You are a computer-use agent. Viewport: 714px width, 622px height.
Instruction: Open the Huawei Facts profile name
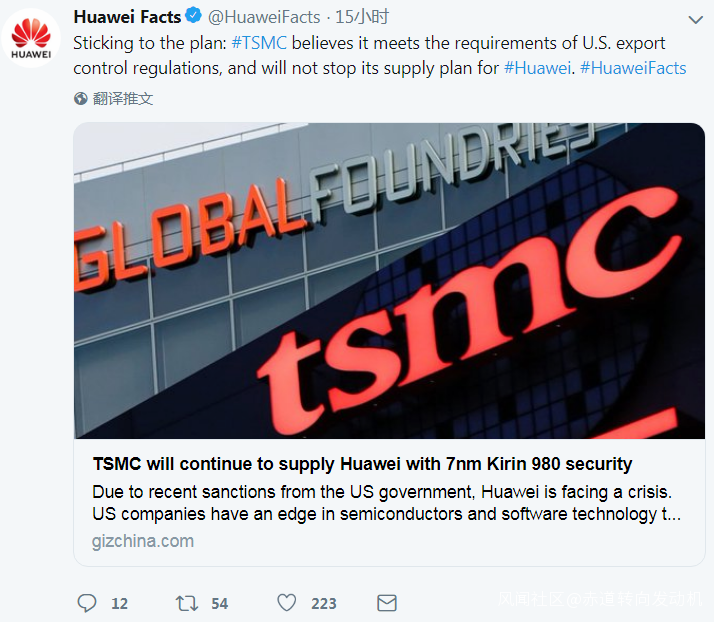[127, 17]
